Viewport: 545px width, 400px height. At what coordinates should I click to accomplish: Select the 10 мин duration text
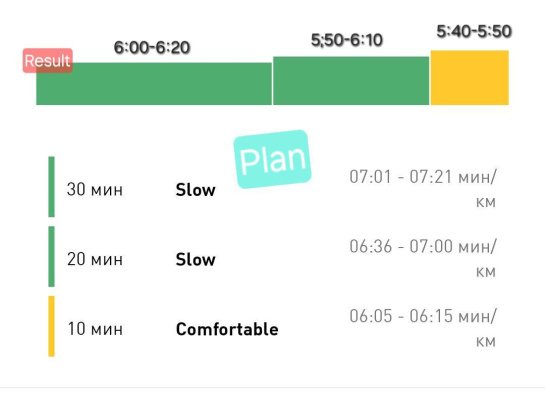point(95,329)
